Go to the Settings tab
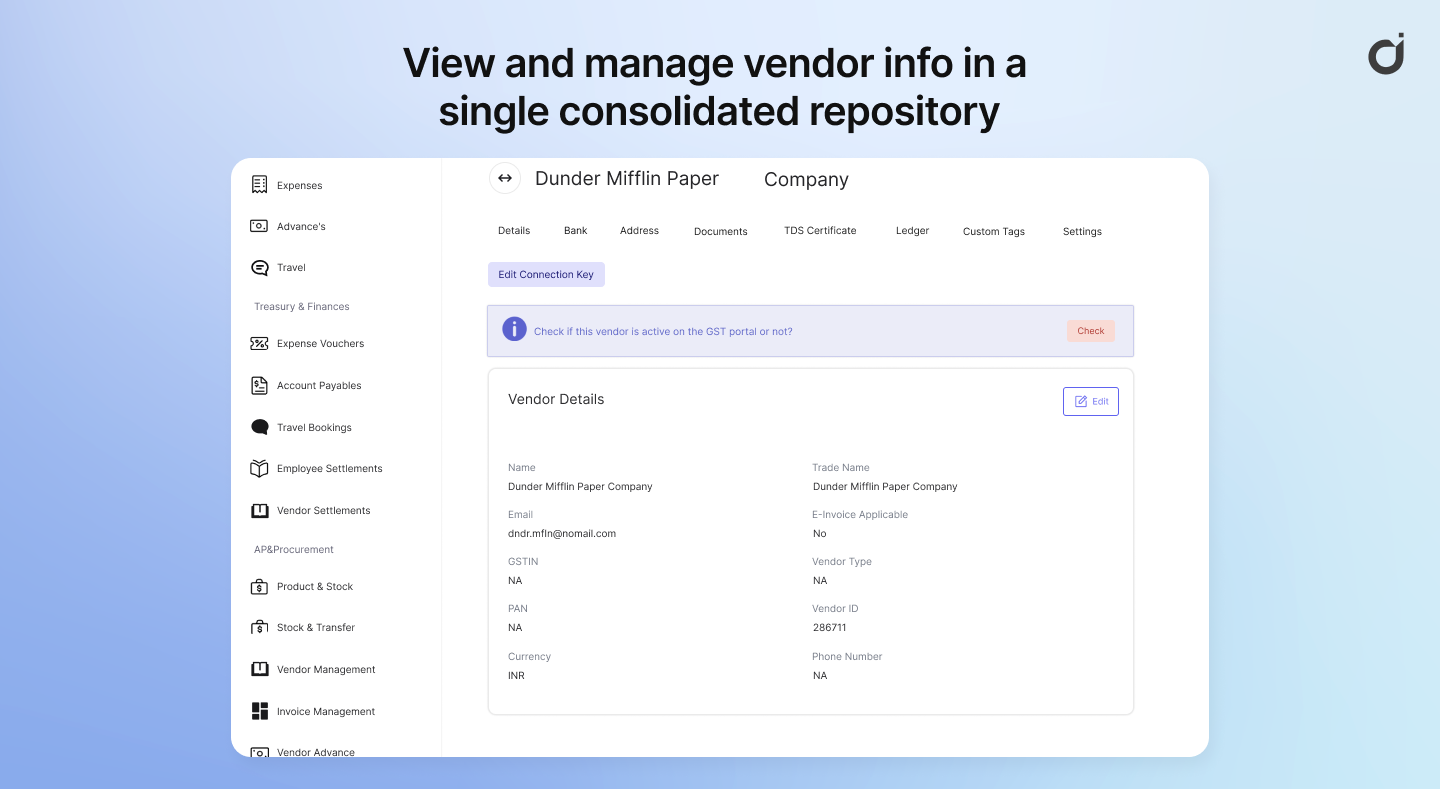 pyautogui.click(x=1082, y=231)
